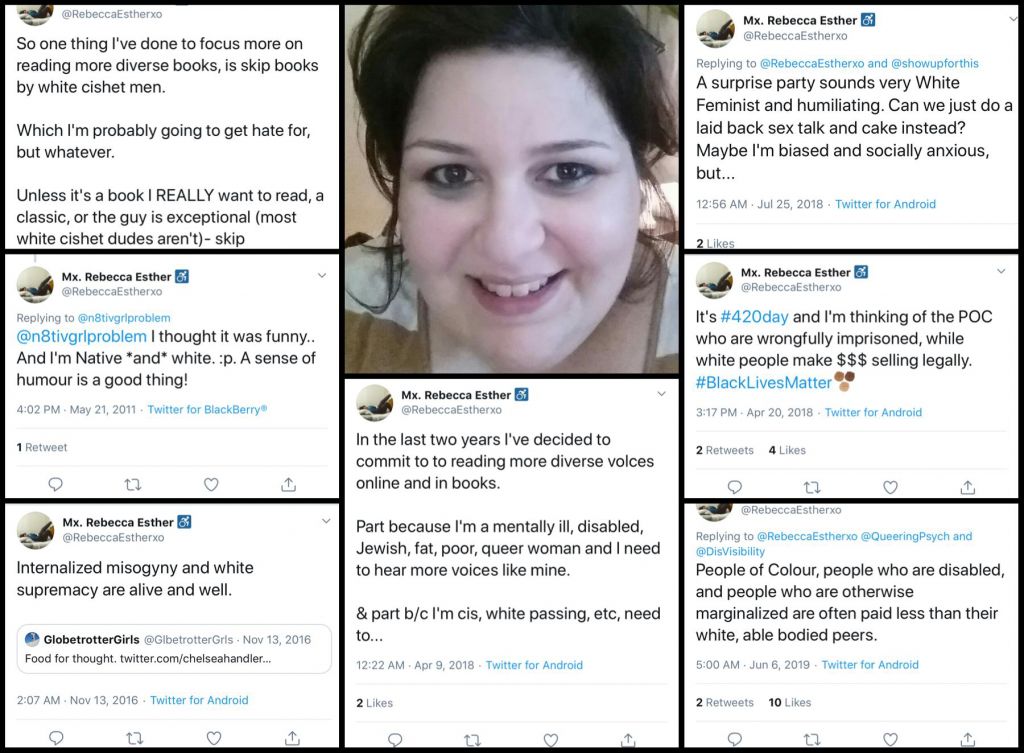
Task: Like the 'People of Colour' tweet
Action: [890, 739]
